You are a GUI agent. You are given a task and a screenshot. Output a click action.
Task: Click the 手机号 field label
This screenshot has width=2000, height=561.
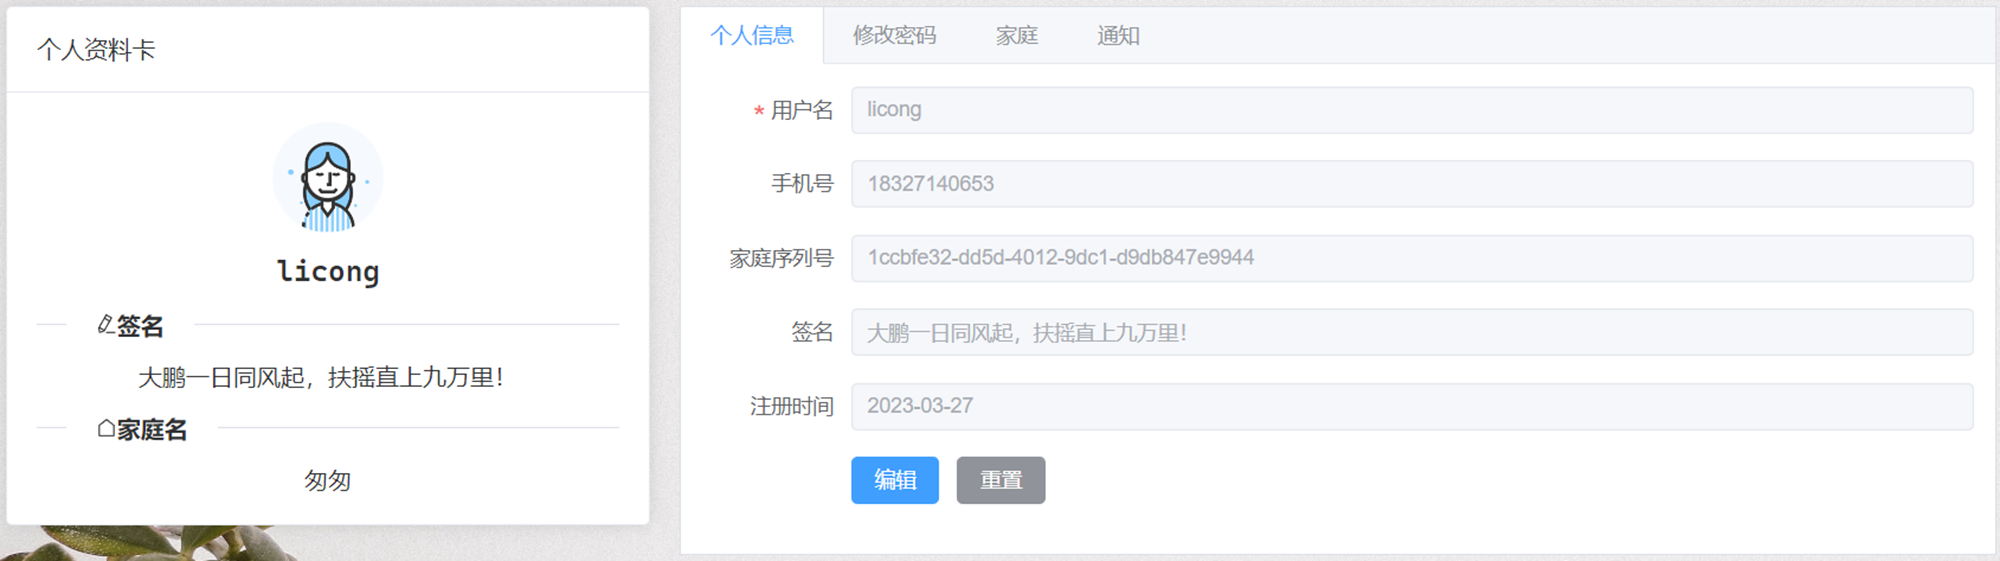802,184
